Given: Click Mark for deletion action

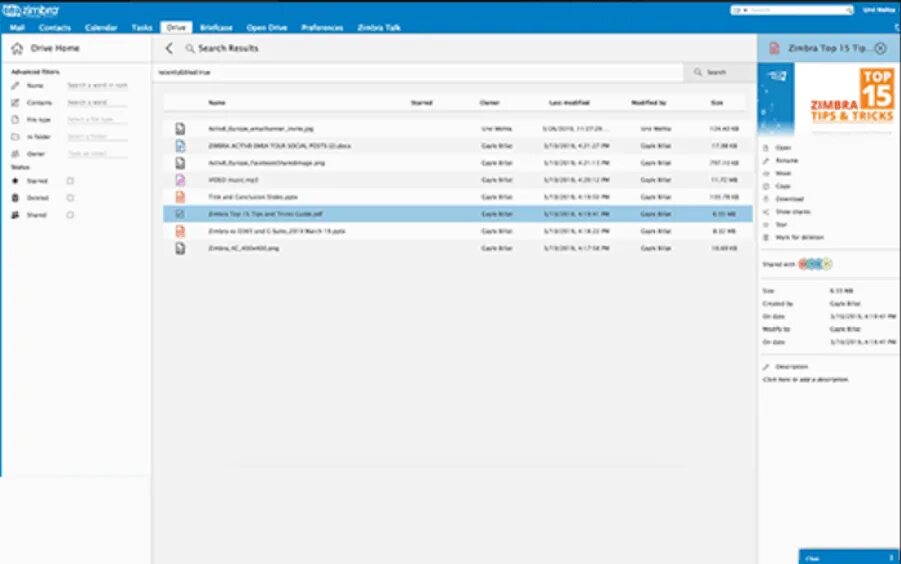Looking at the screenshot, I should (x=799, y=237).
